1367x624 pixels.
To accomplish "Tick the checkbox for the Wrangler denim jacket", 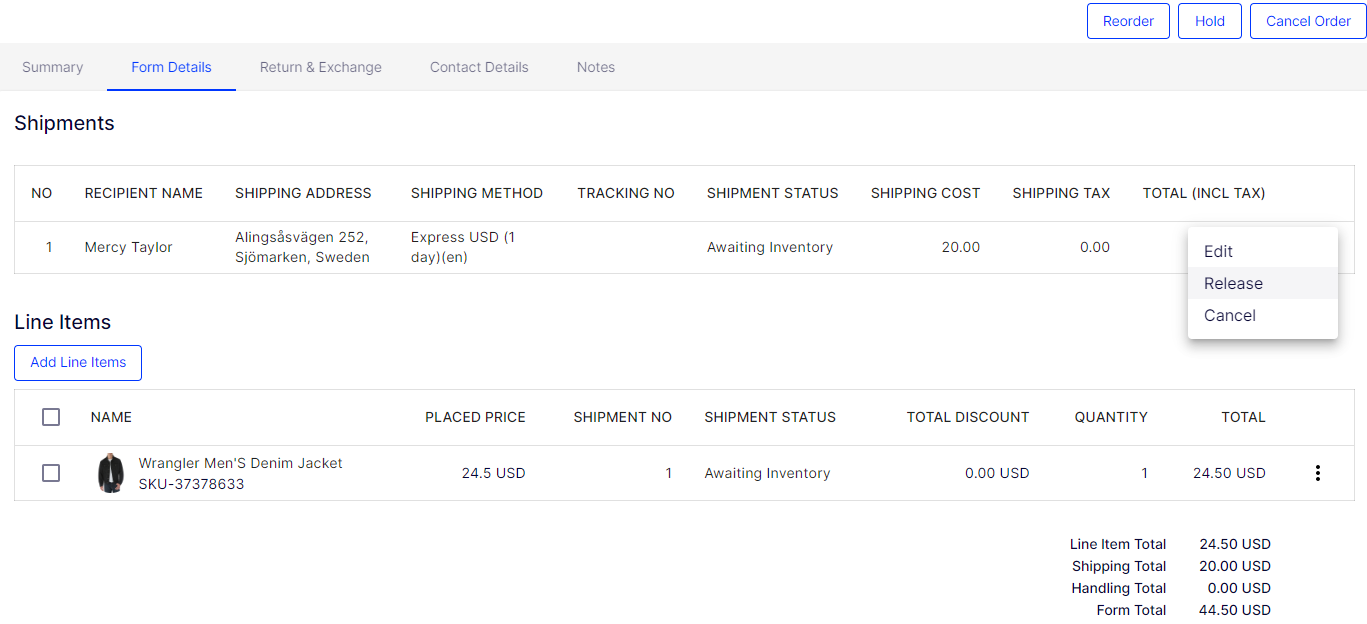I will pyautogui.click(x=51, y=472).
